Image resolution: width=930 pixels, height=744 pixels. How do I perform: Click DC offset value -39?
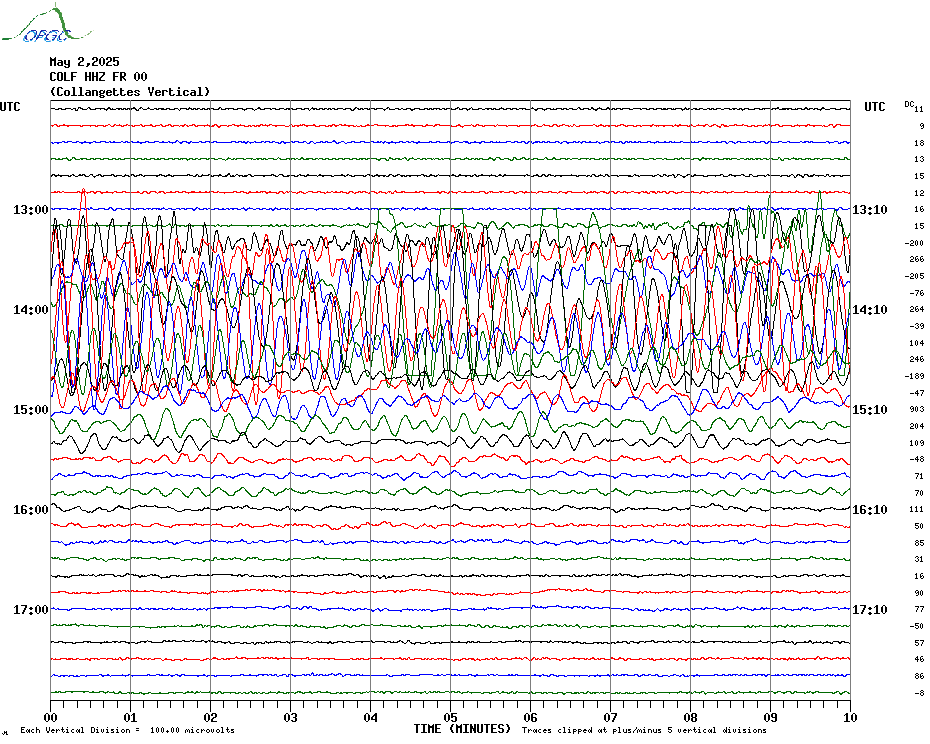coord(917,326)
